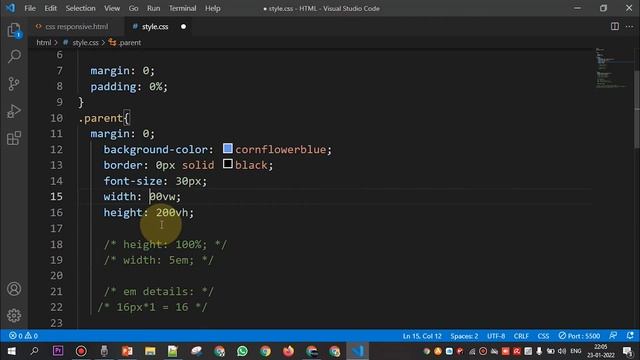This screenshot has width=640, height=360.
Task: Open the Source Control view
Action: [x=14, y=84]
